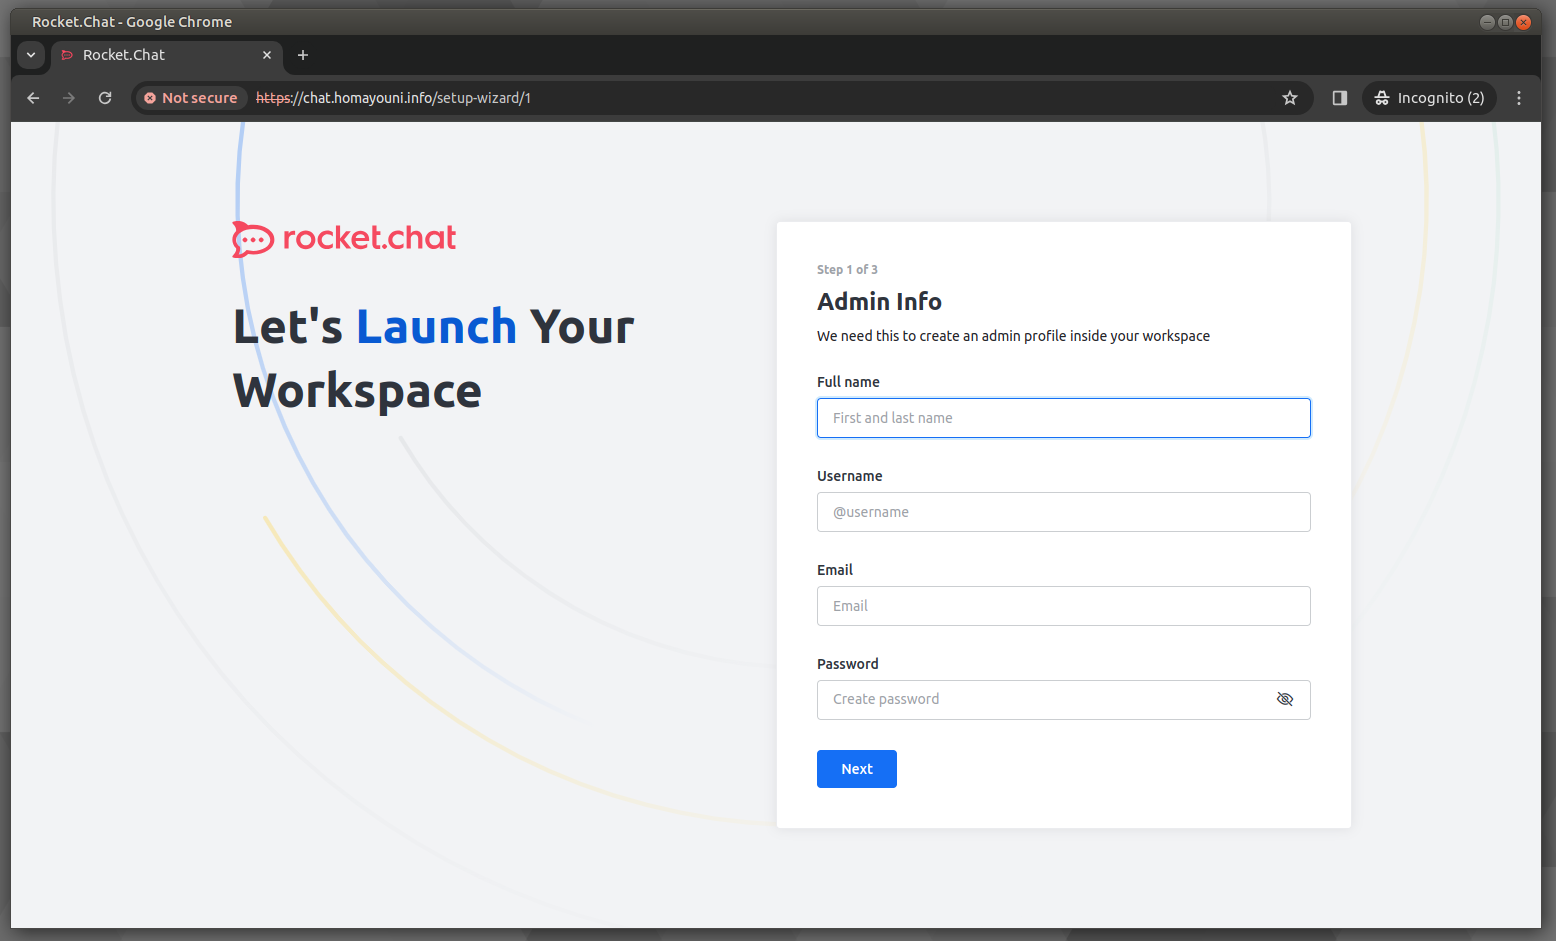Close the Rocket.Chat tab
Viewport: 1556px width, 941px height.
tap(267, 55)
